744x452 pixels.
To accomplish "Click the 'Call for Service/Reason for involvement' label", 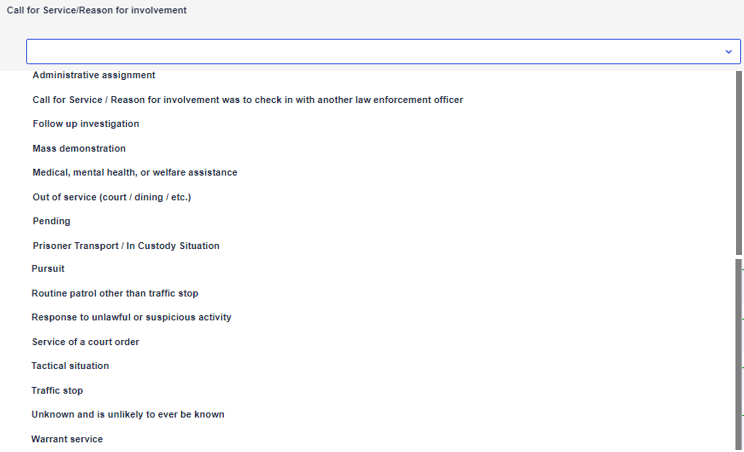I will [x=96, y=10].
